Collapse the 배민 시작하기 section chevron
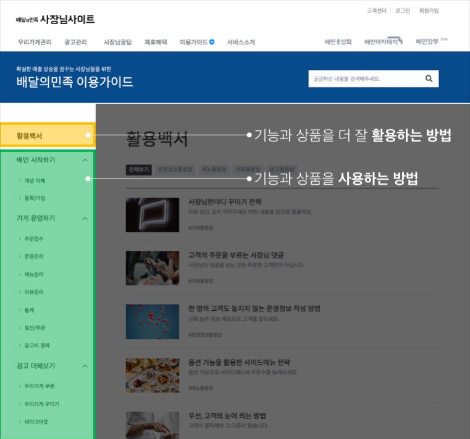 (x=85, y=160)
